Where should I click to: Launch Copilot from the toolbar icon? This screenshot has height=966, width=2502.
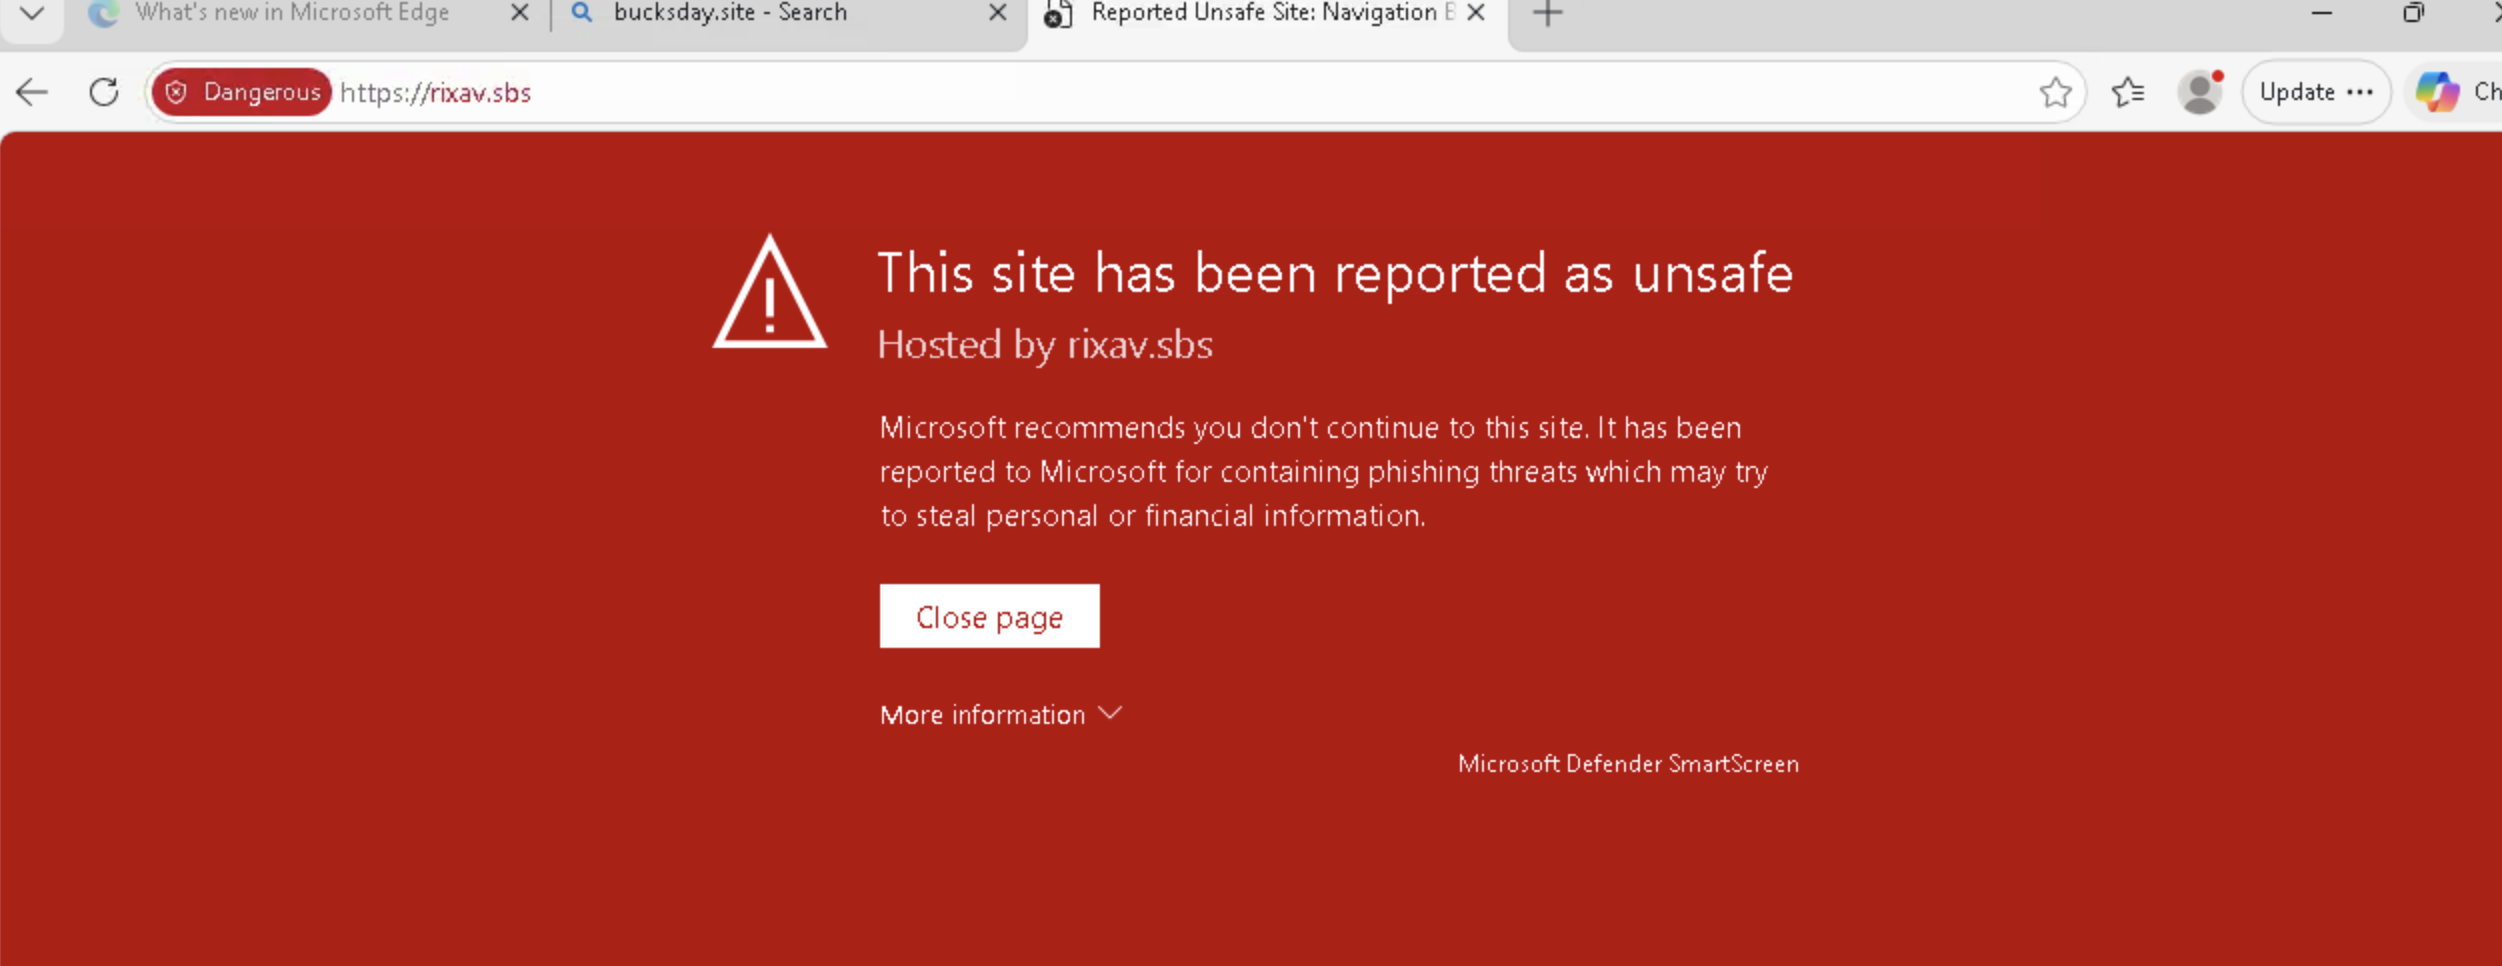pyautogui.click(x=2437, y=93)
